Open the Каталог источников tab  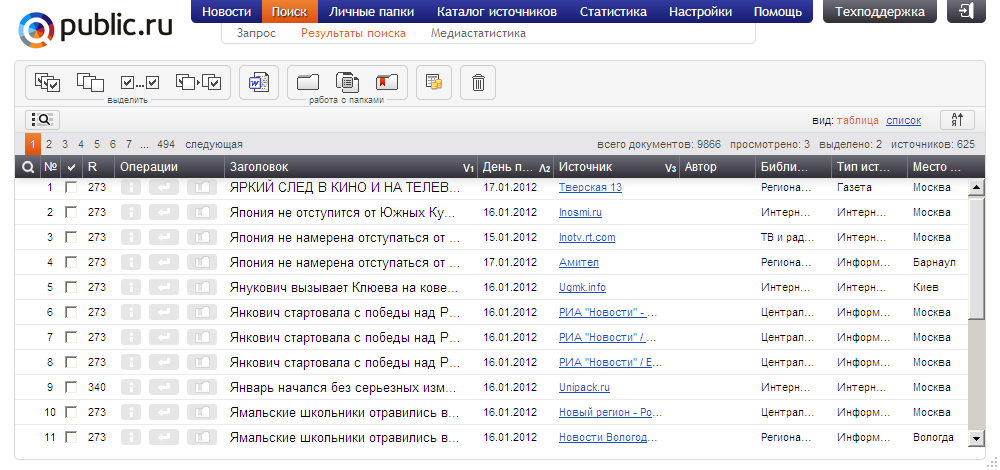(497, 11)
